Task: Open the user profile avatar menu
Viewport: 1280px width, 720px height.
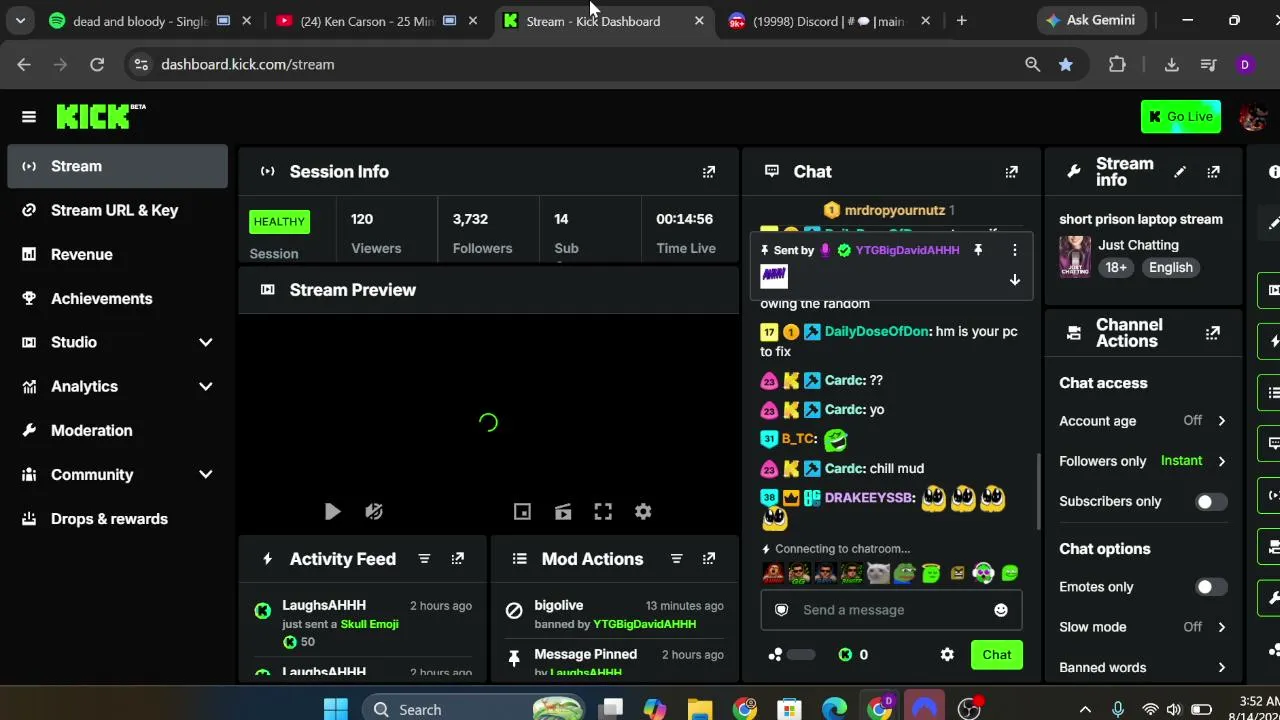Action: (1252, 117)
